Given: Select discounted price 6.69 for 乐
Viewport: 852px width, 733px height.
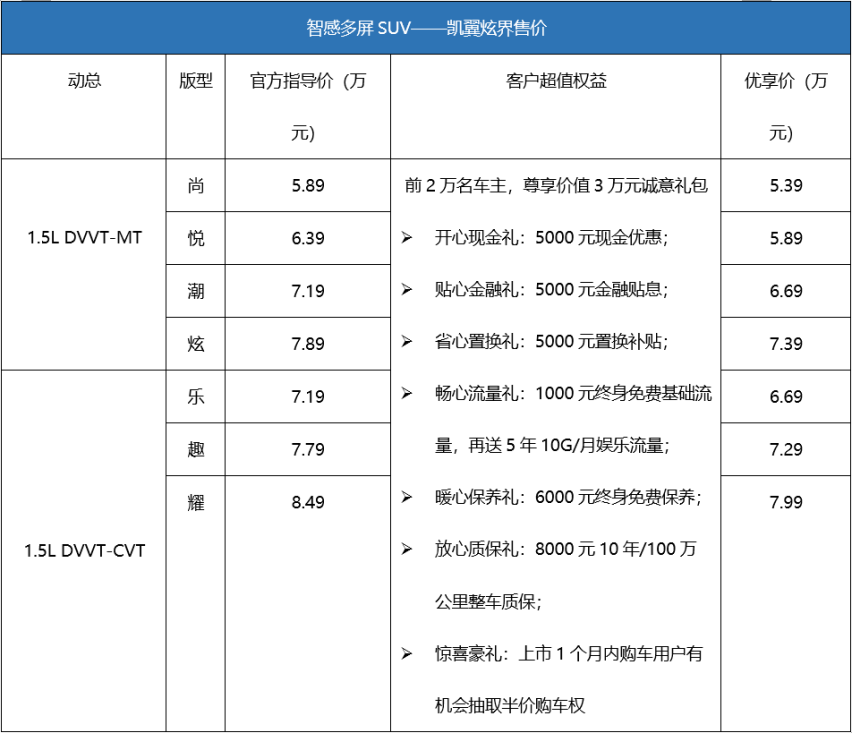Looking at the screenshot, I should (x=786, y=396).
